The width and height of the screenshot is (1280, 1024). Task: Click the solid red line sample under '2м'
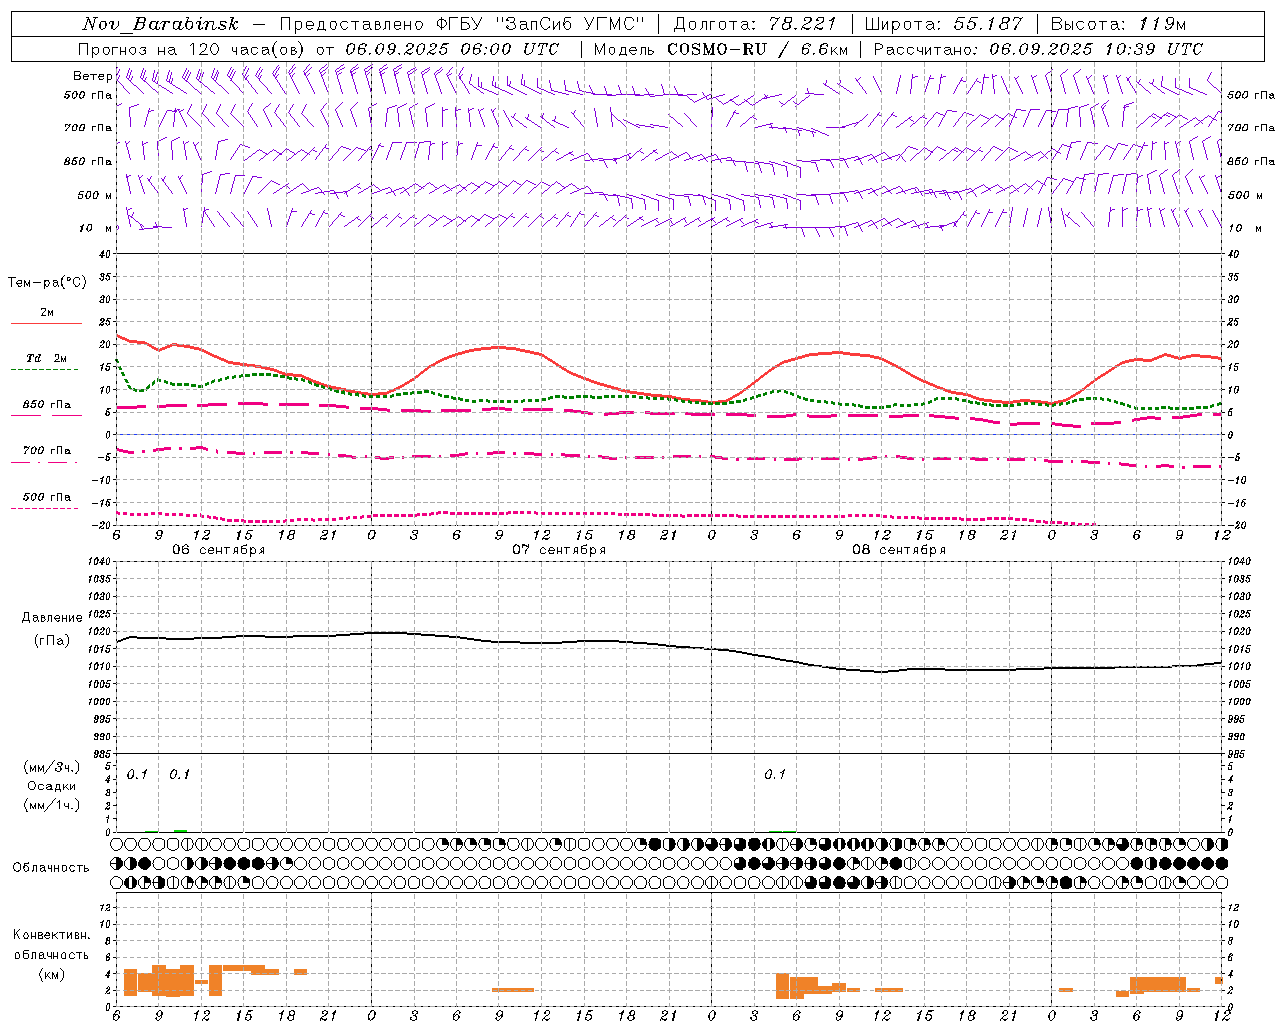[46, 324]
